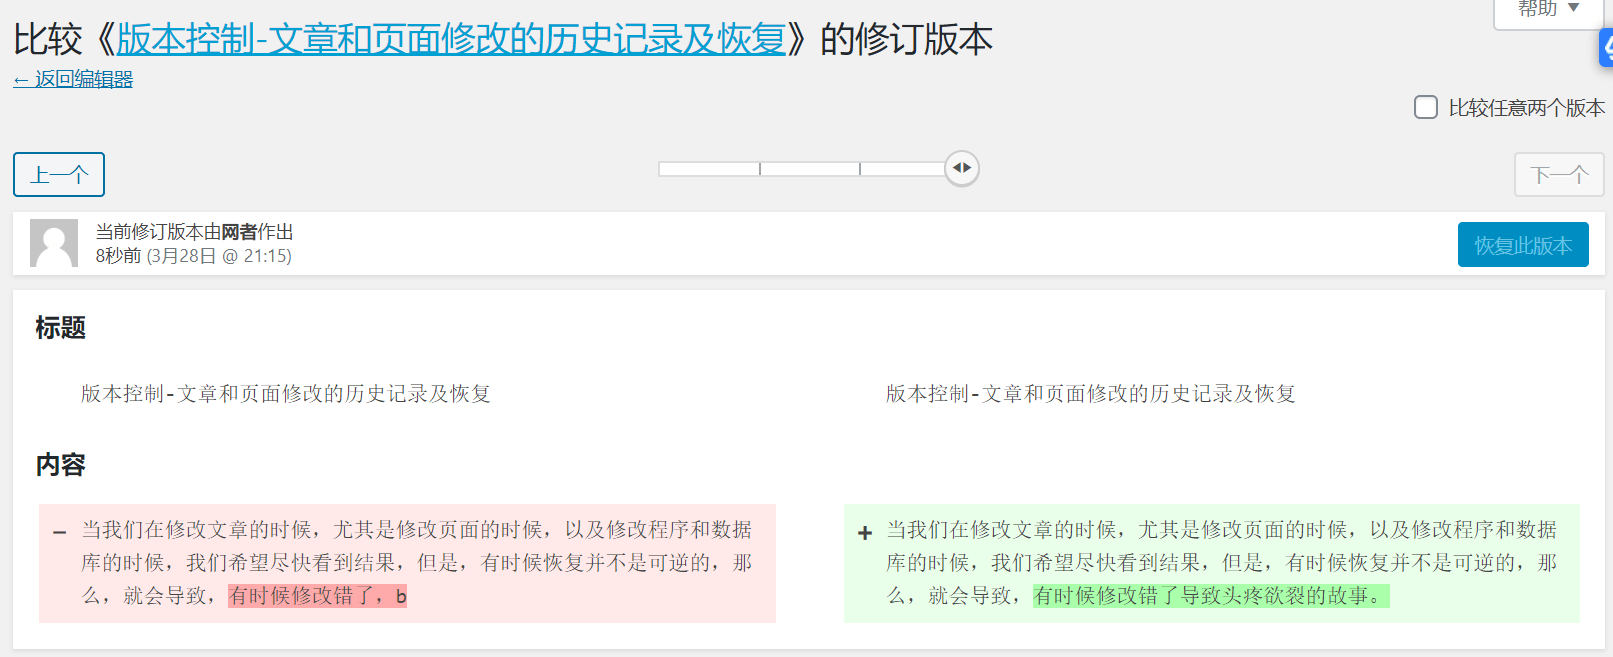Click the revision slider handle
The width and height of the screenshot is (1613, 657).
[x=962, y=168]
